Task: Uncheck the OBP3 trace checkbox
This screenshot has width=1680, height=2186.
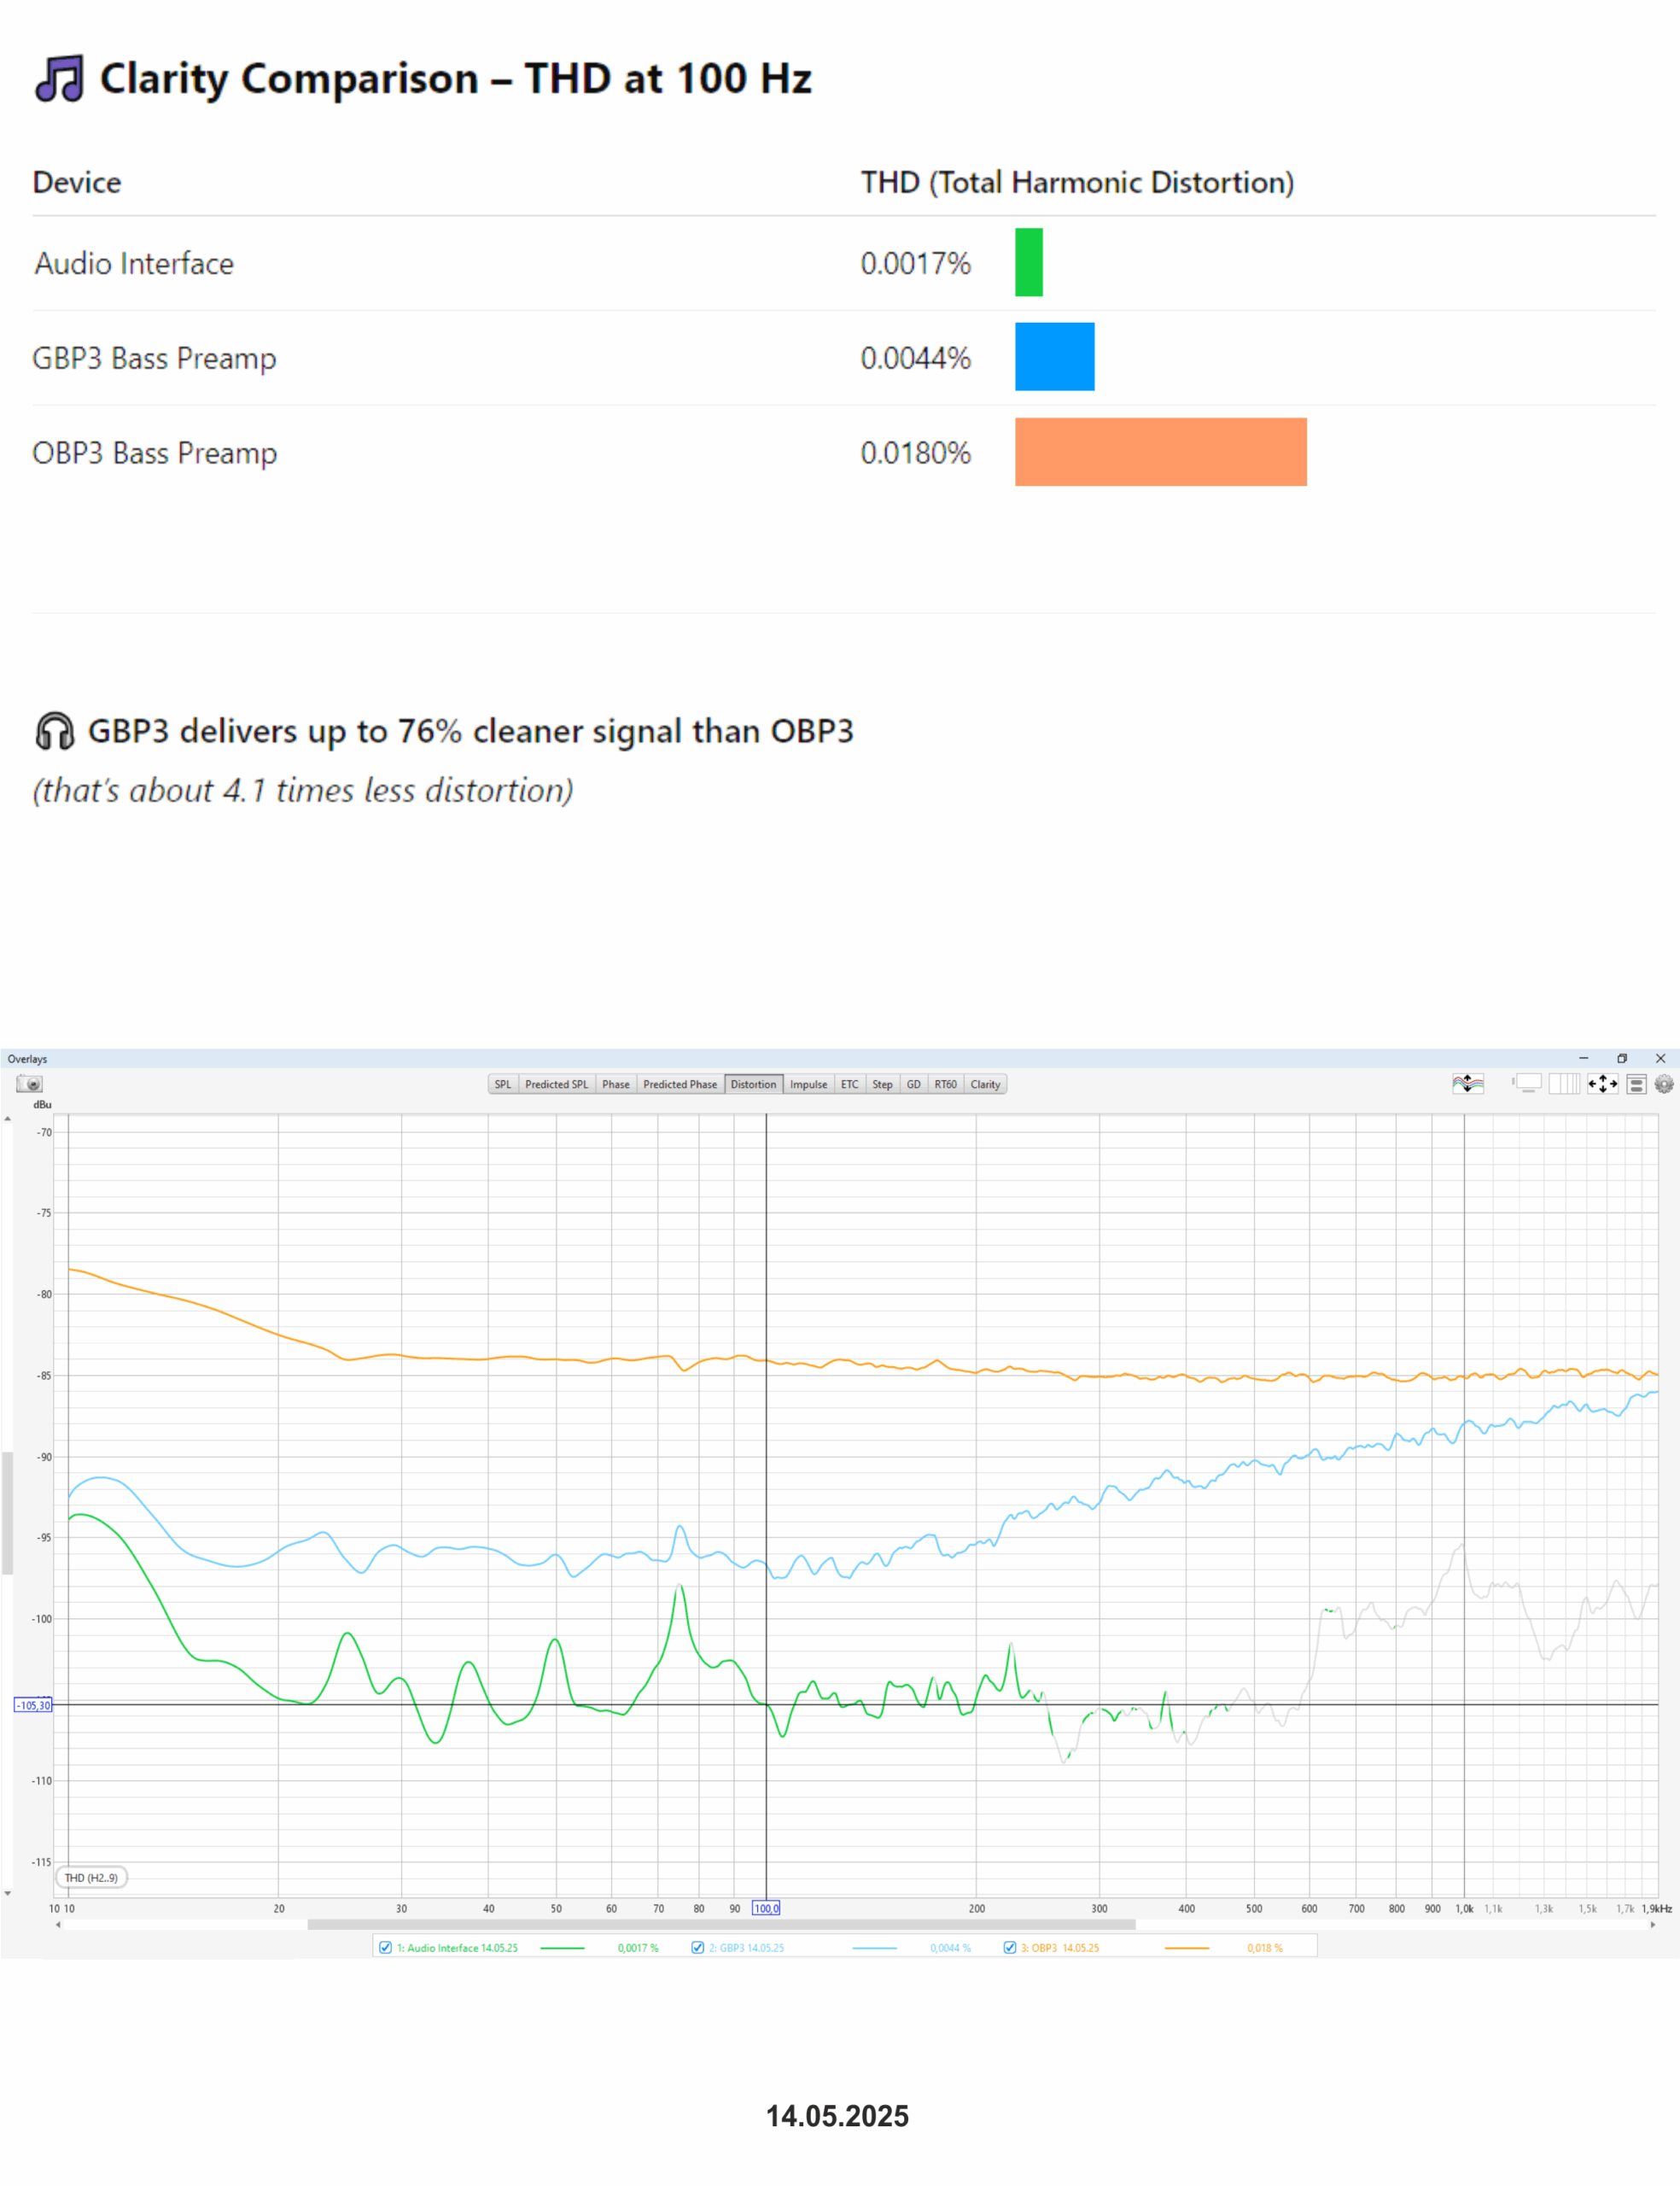Action: click(x=1009, y=1947)
